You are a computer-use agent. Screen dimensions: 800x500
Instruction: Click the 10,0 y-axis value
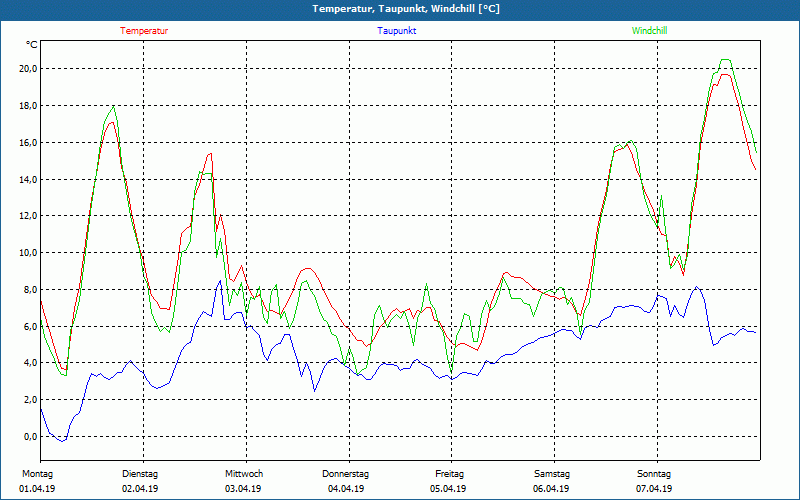click(x=28, y=253)
